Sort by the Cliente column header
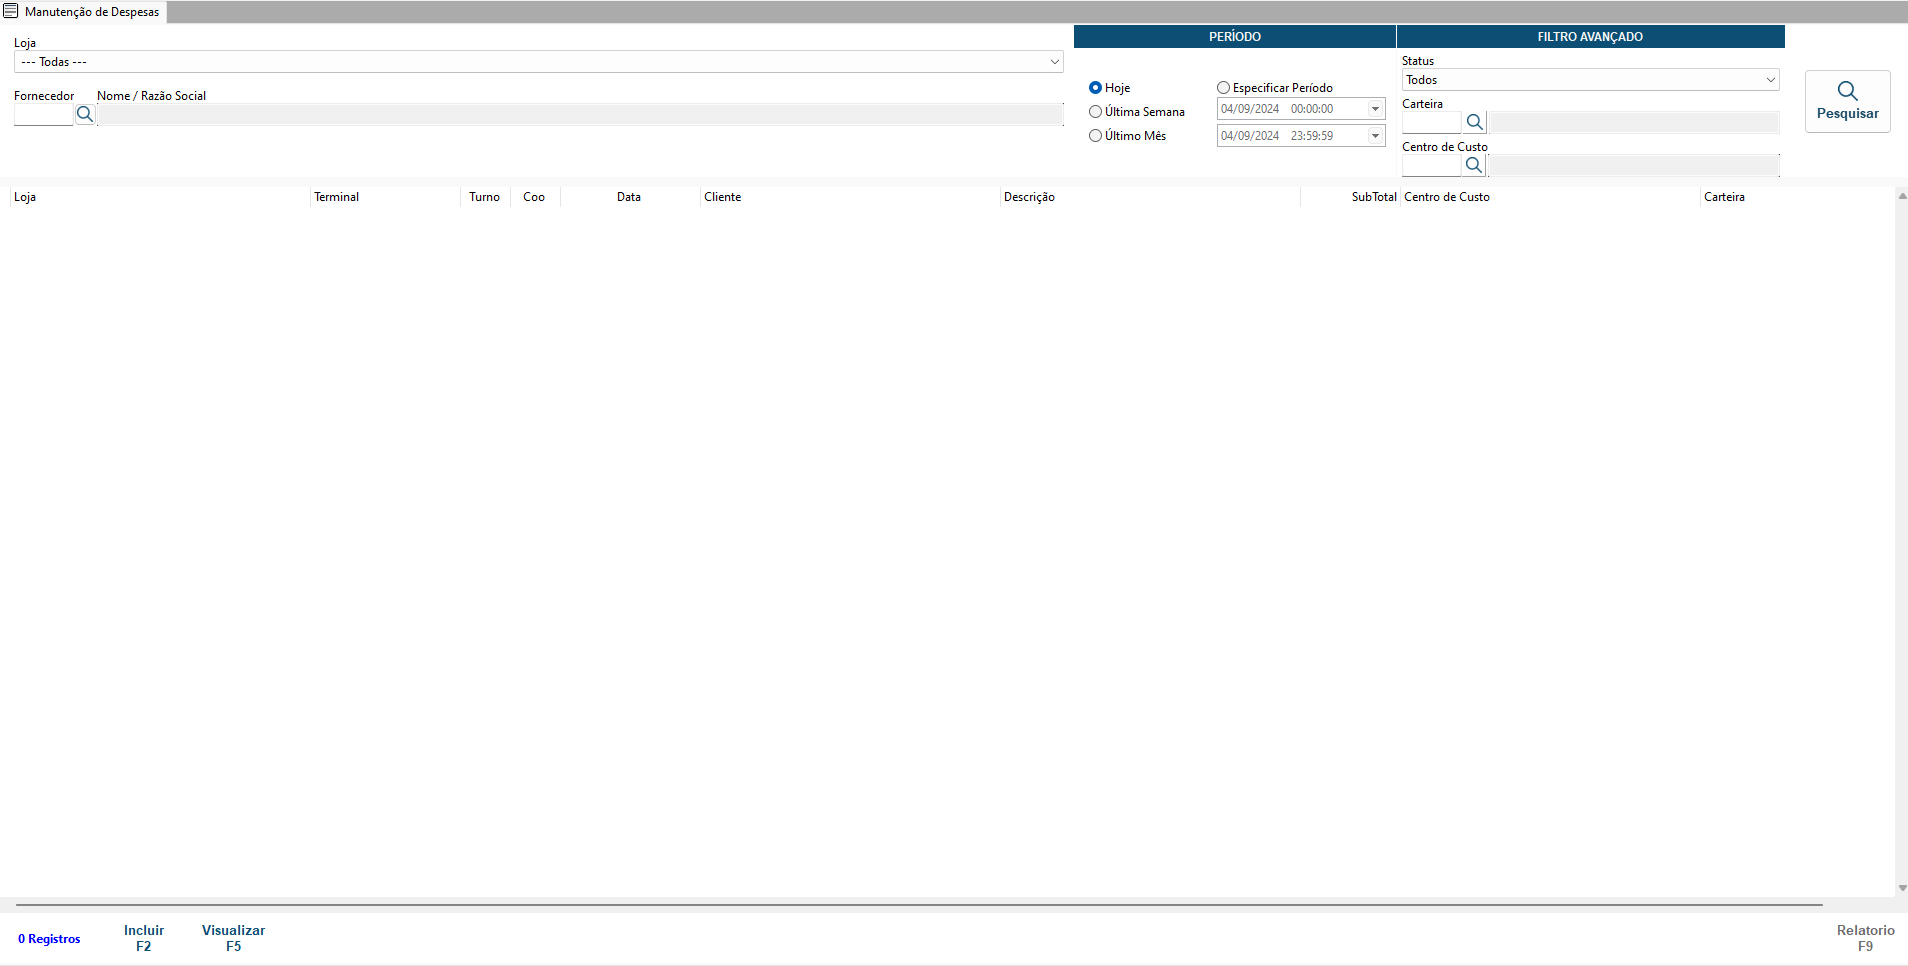Screen dimensions: 1908x966 850,197
